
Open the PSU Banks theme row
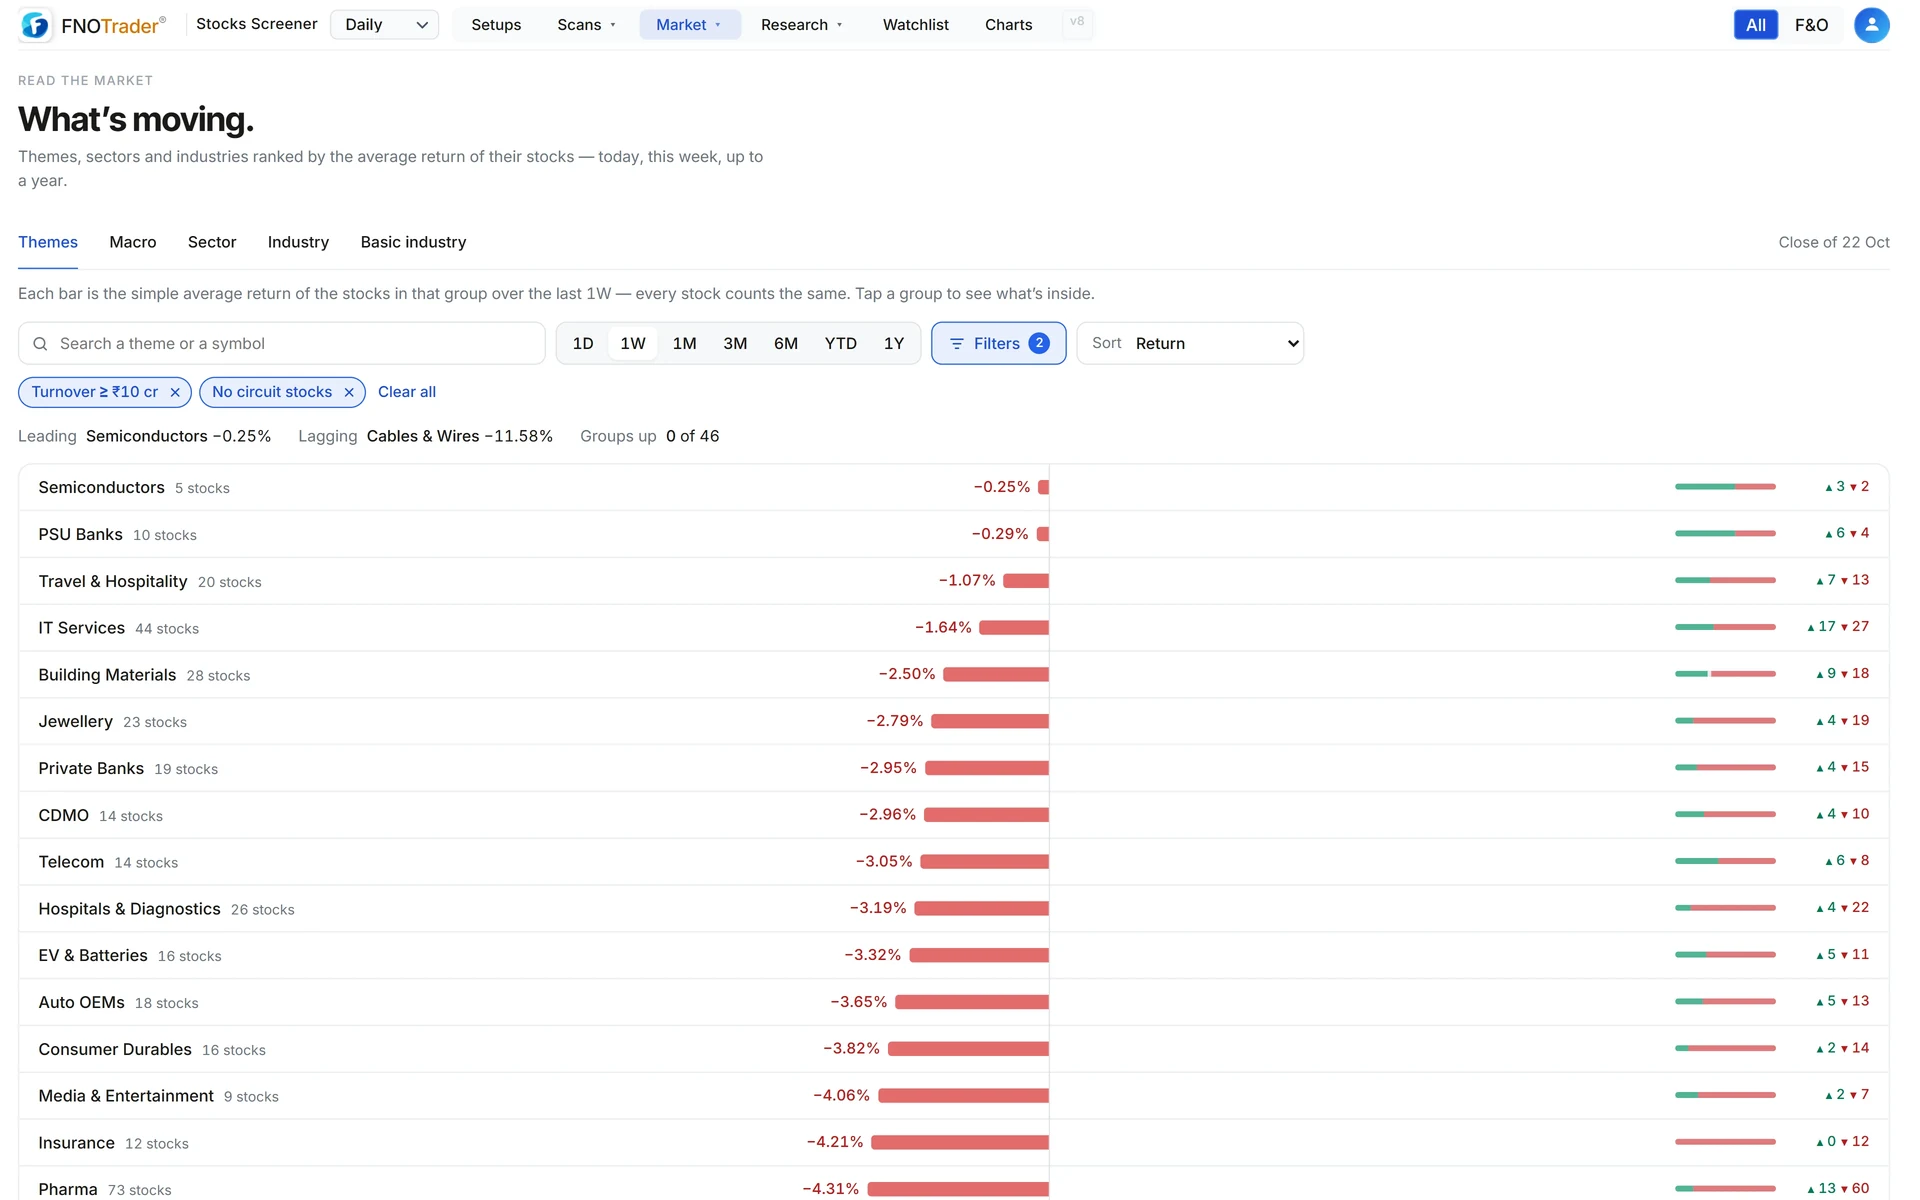[x=953, y=534]
